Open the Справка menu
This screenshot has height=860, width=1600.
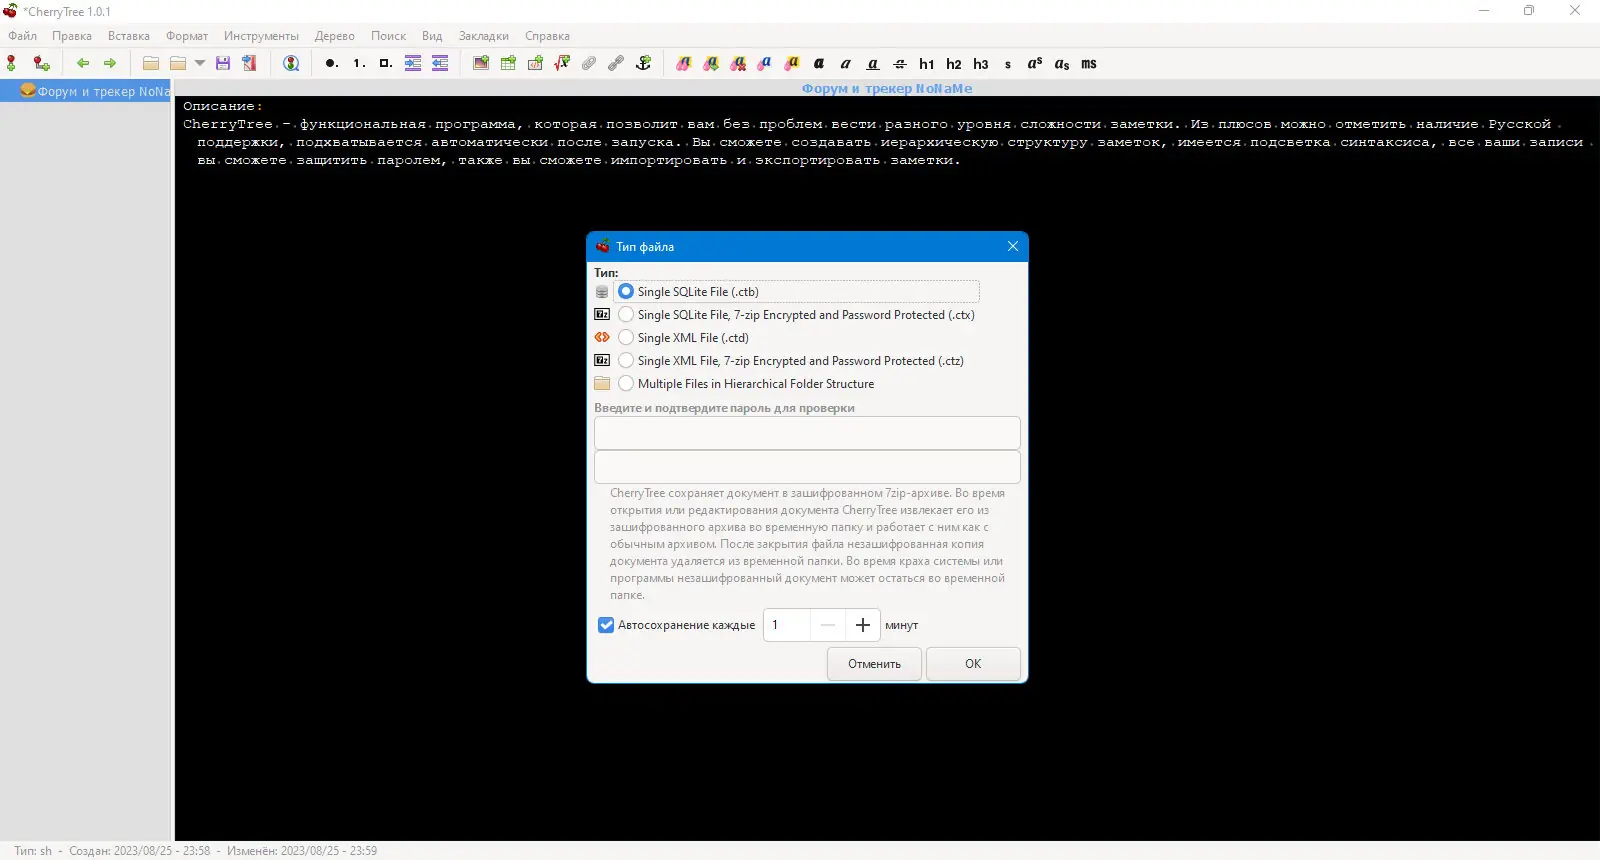[x=547, y=36]
